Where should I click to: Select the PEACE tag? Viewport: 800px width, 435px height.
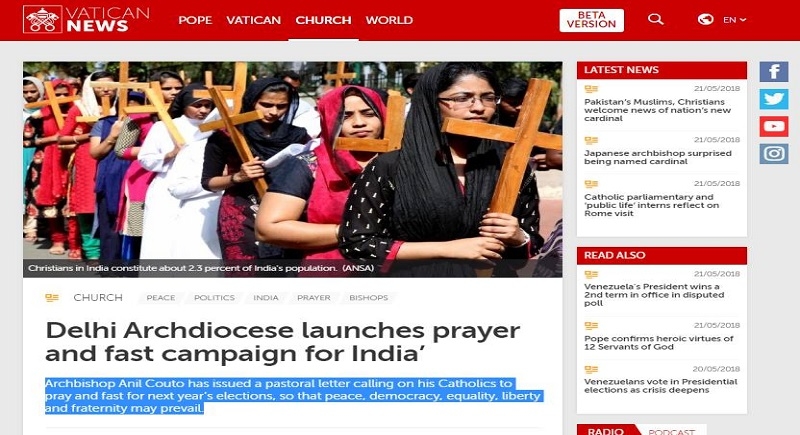pyautogui.click(x=161, y=297)
